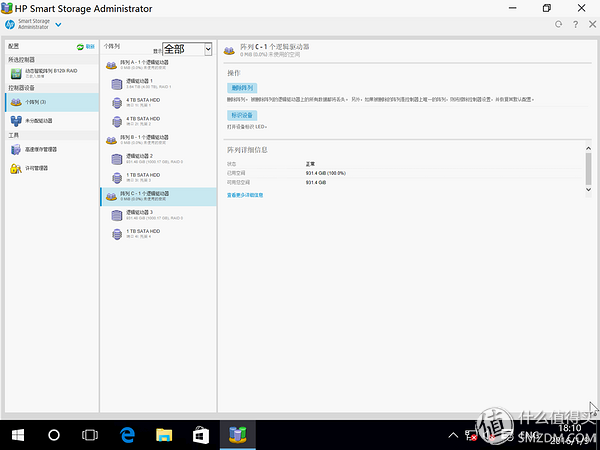
Task: Click the array details scrollbar thumb
Action: [589, 168]
